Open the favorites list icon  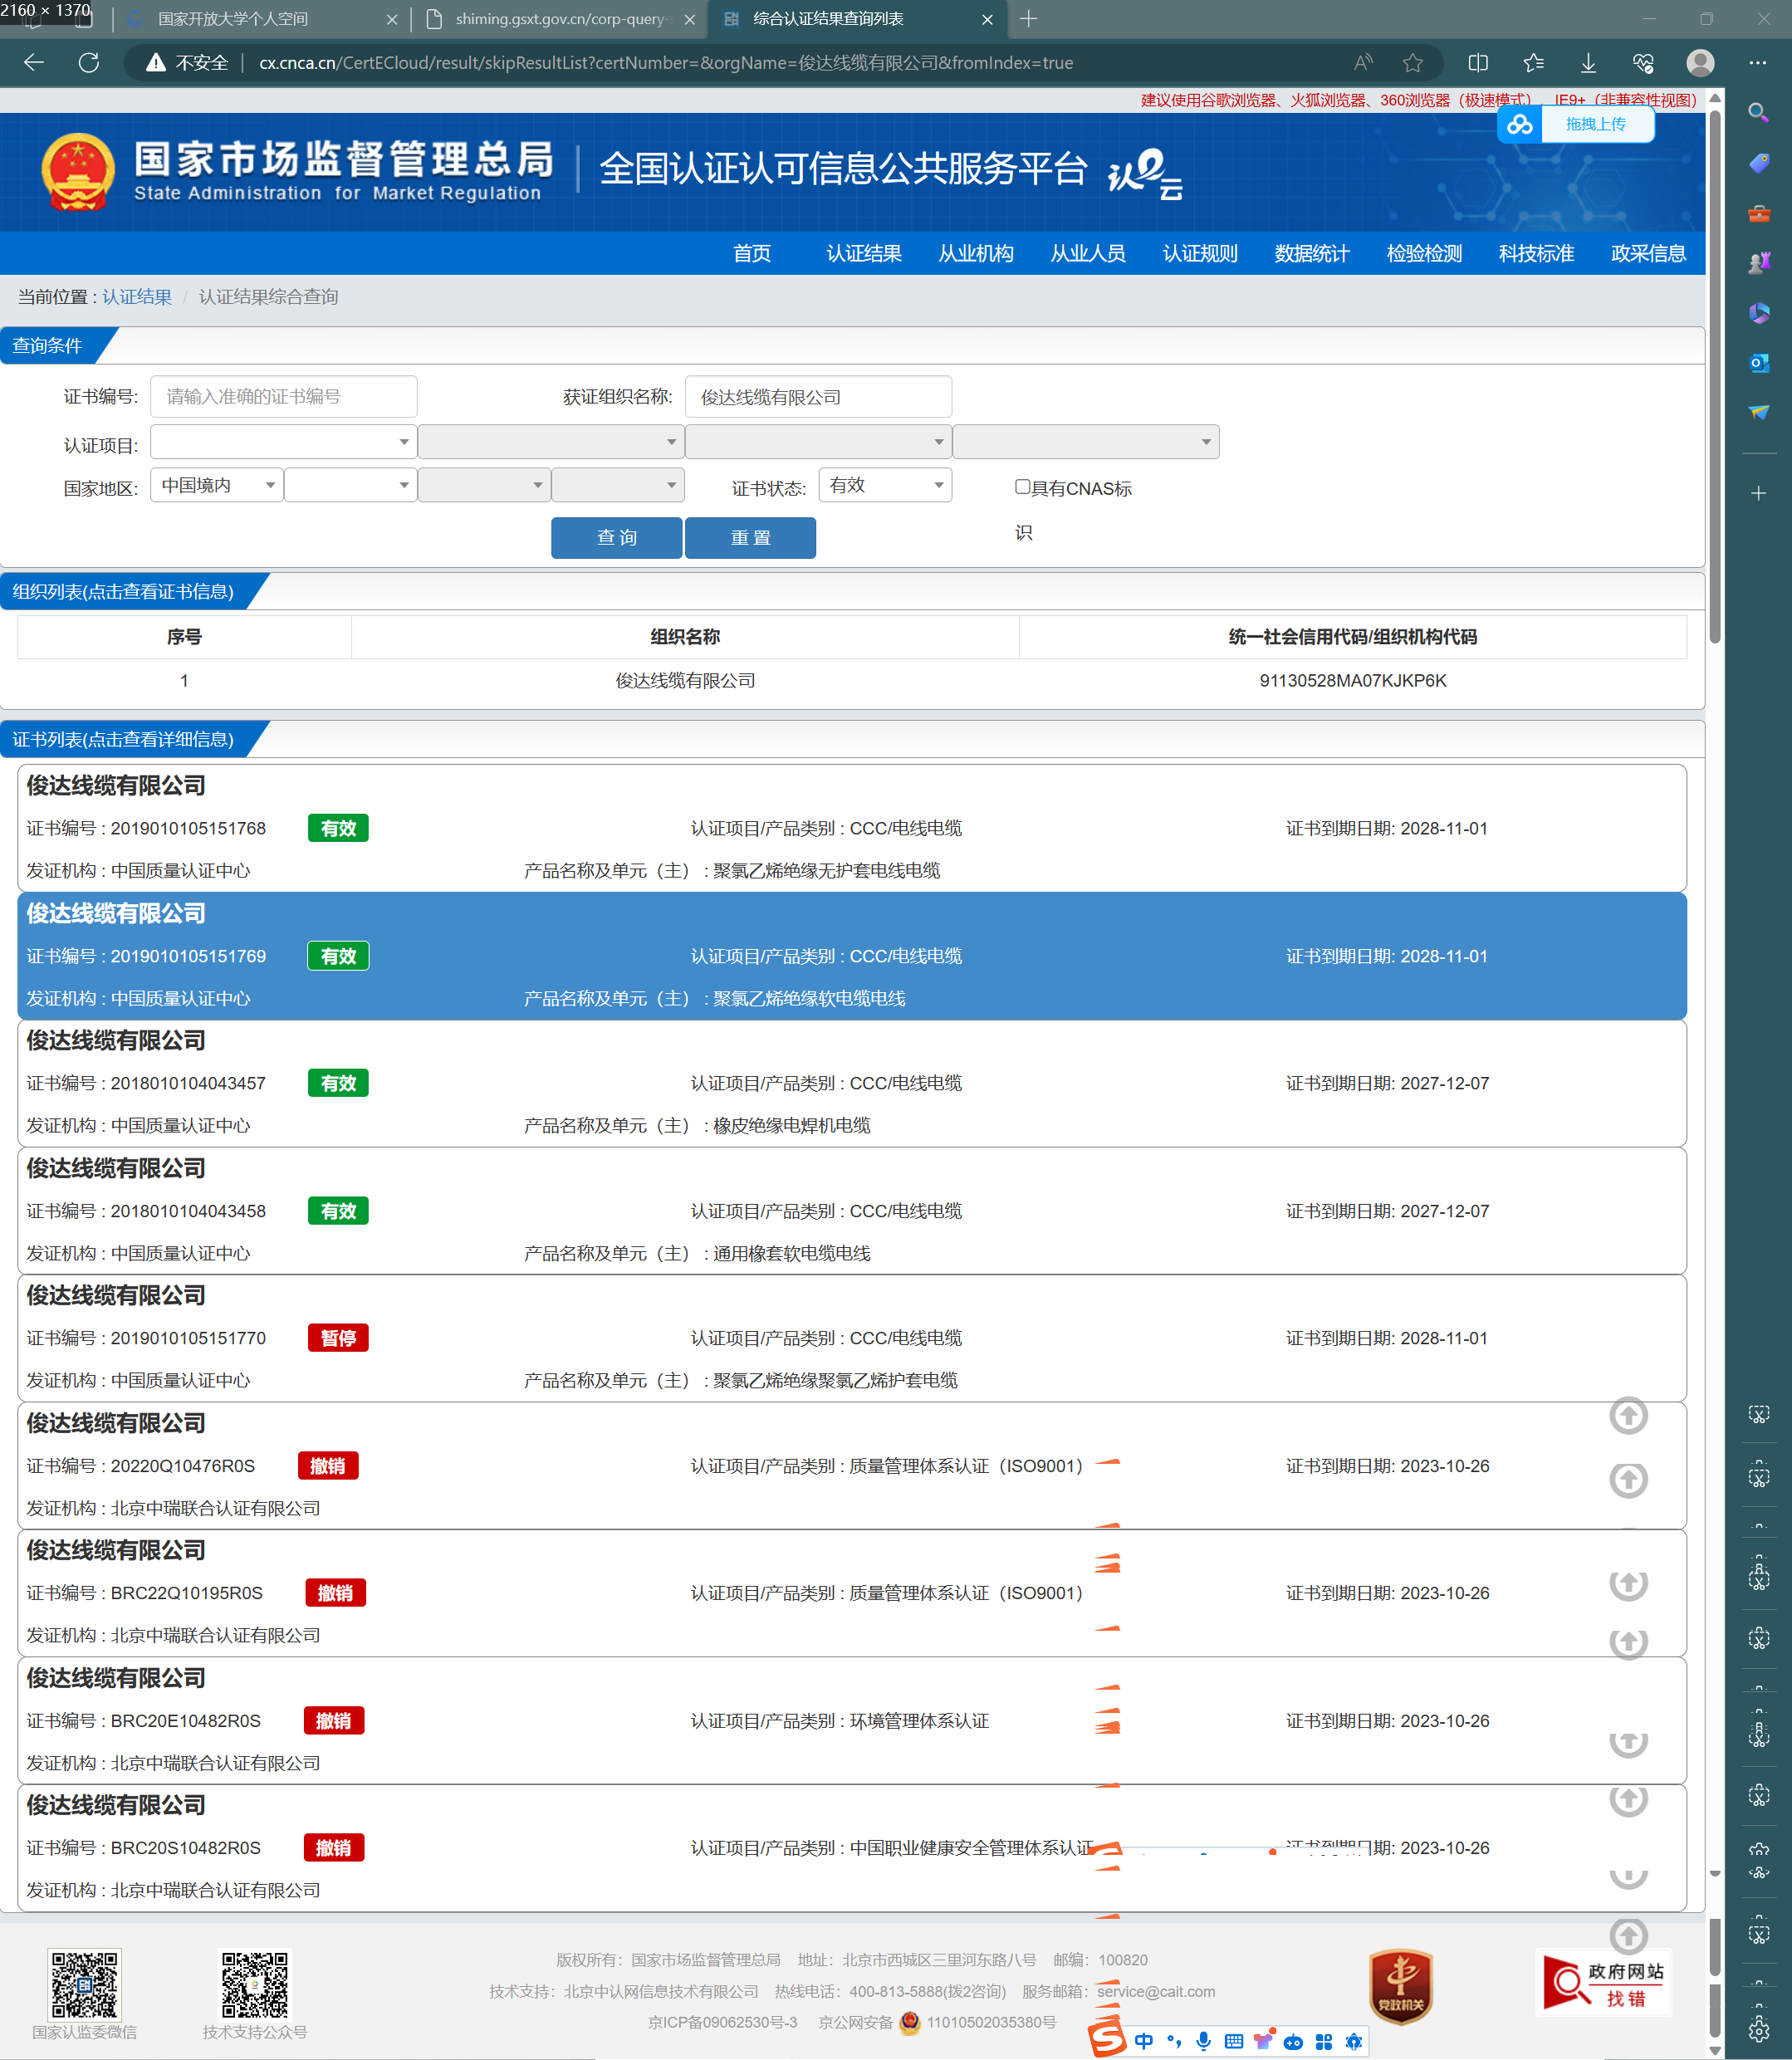pos(1533,63)
